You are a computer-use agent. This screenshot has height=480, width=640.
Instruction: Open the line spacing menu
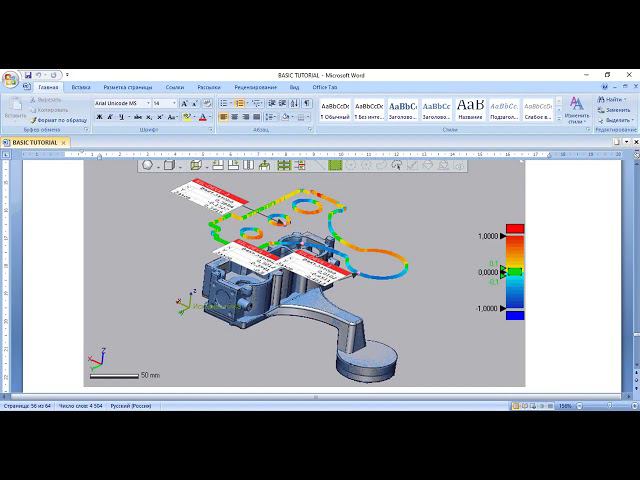point(270,117)
